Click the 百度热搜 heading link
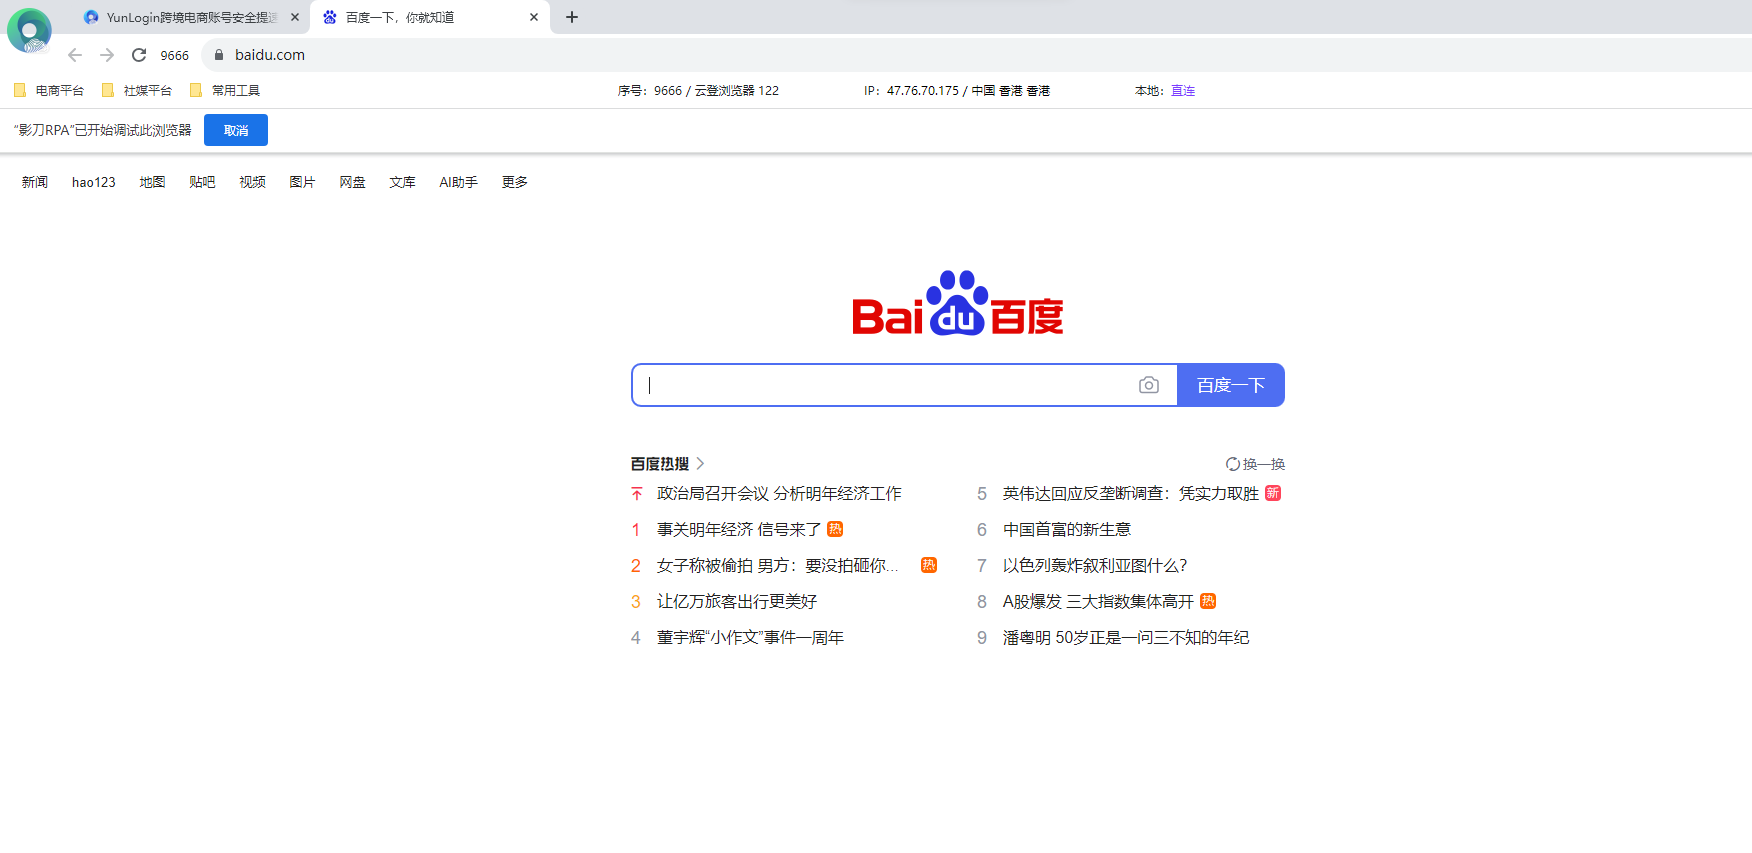 [x=660, y=464]
